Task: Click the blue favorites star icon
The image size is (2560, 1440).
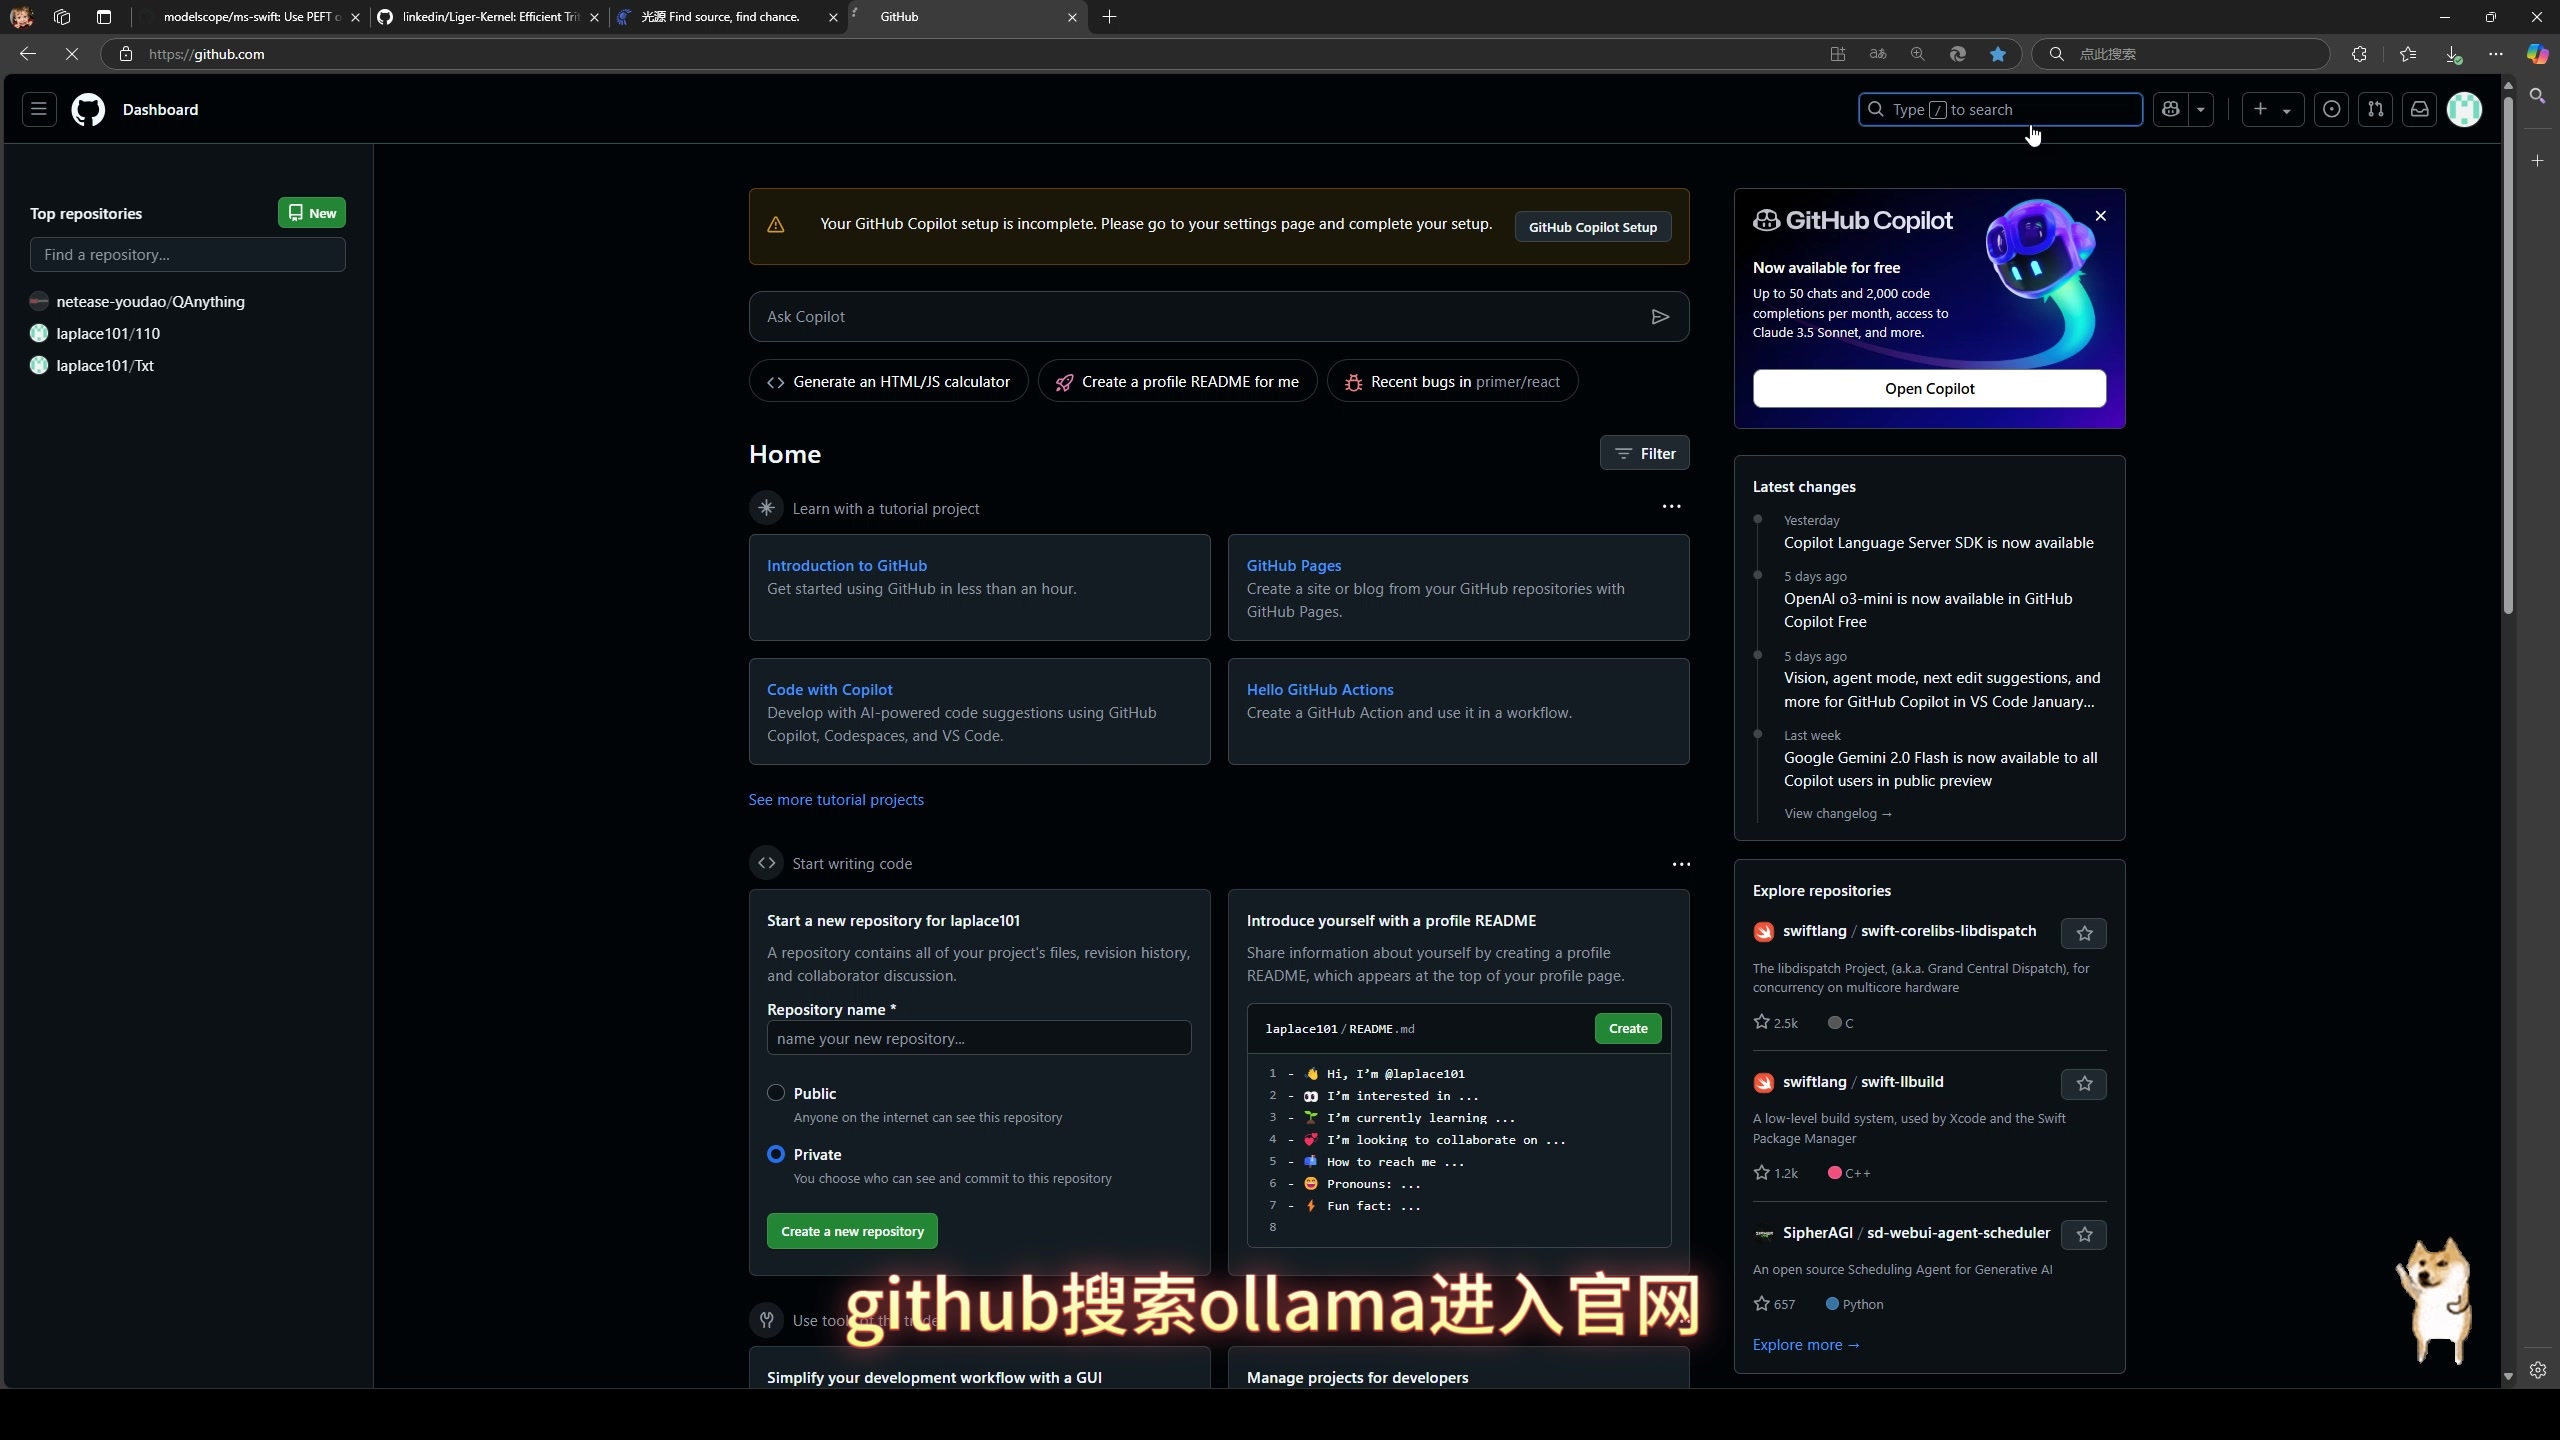Action: coord(1997,54)
